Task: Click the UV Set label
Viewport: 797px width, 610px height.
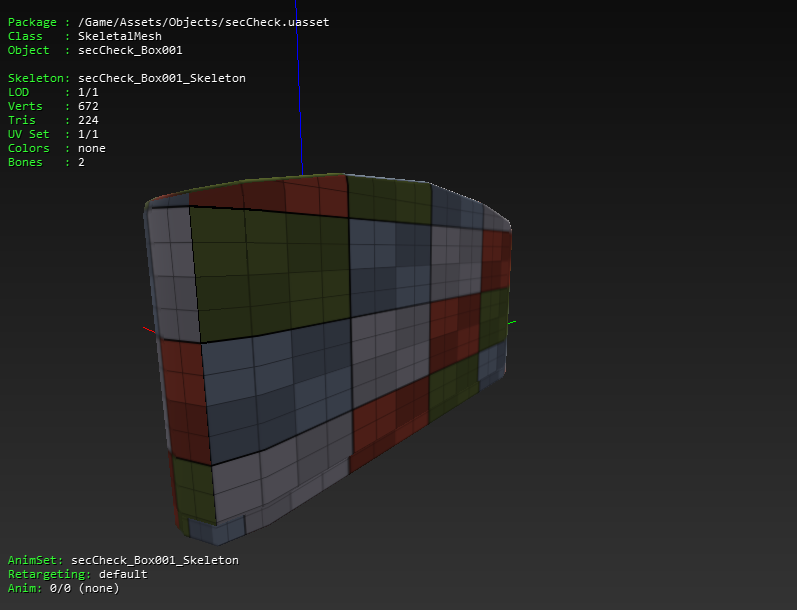Action: pyautogui.click(x=28, y=134)
